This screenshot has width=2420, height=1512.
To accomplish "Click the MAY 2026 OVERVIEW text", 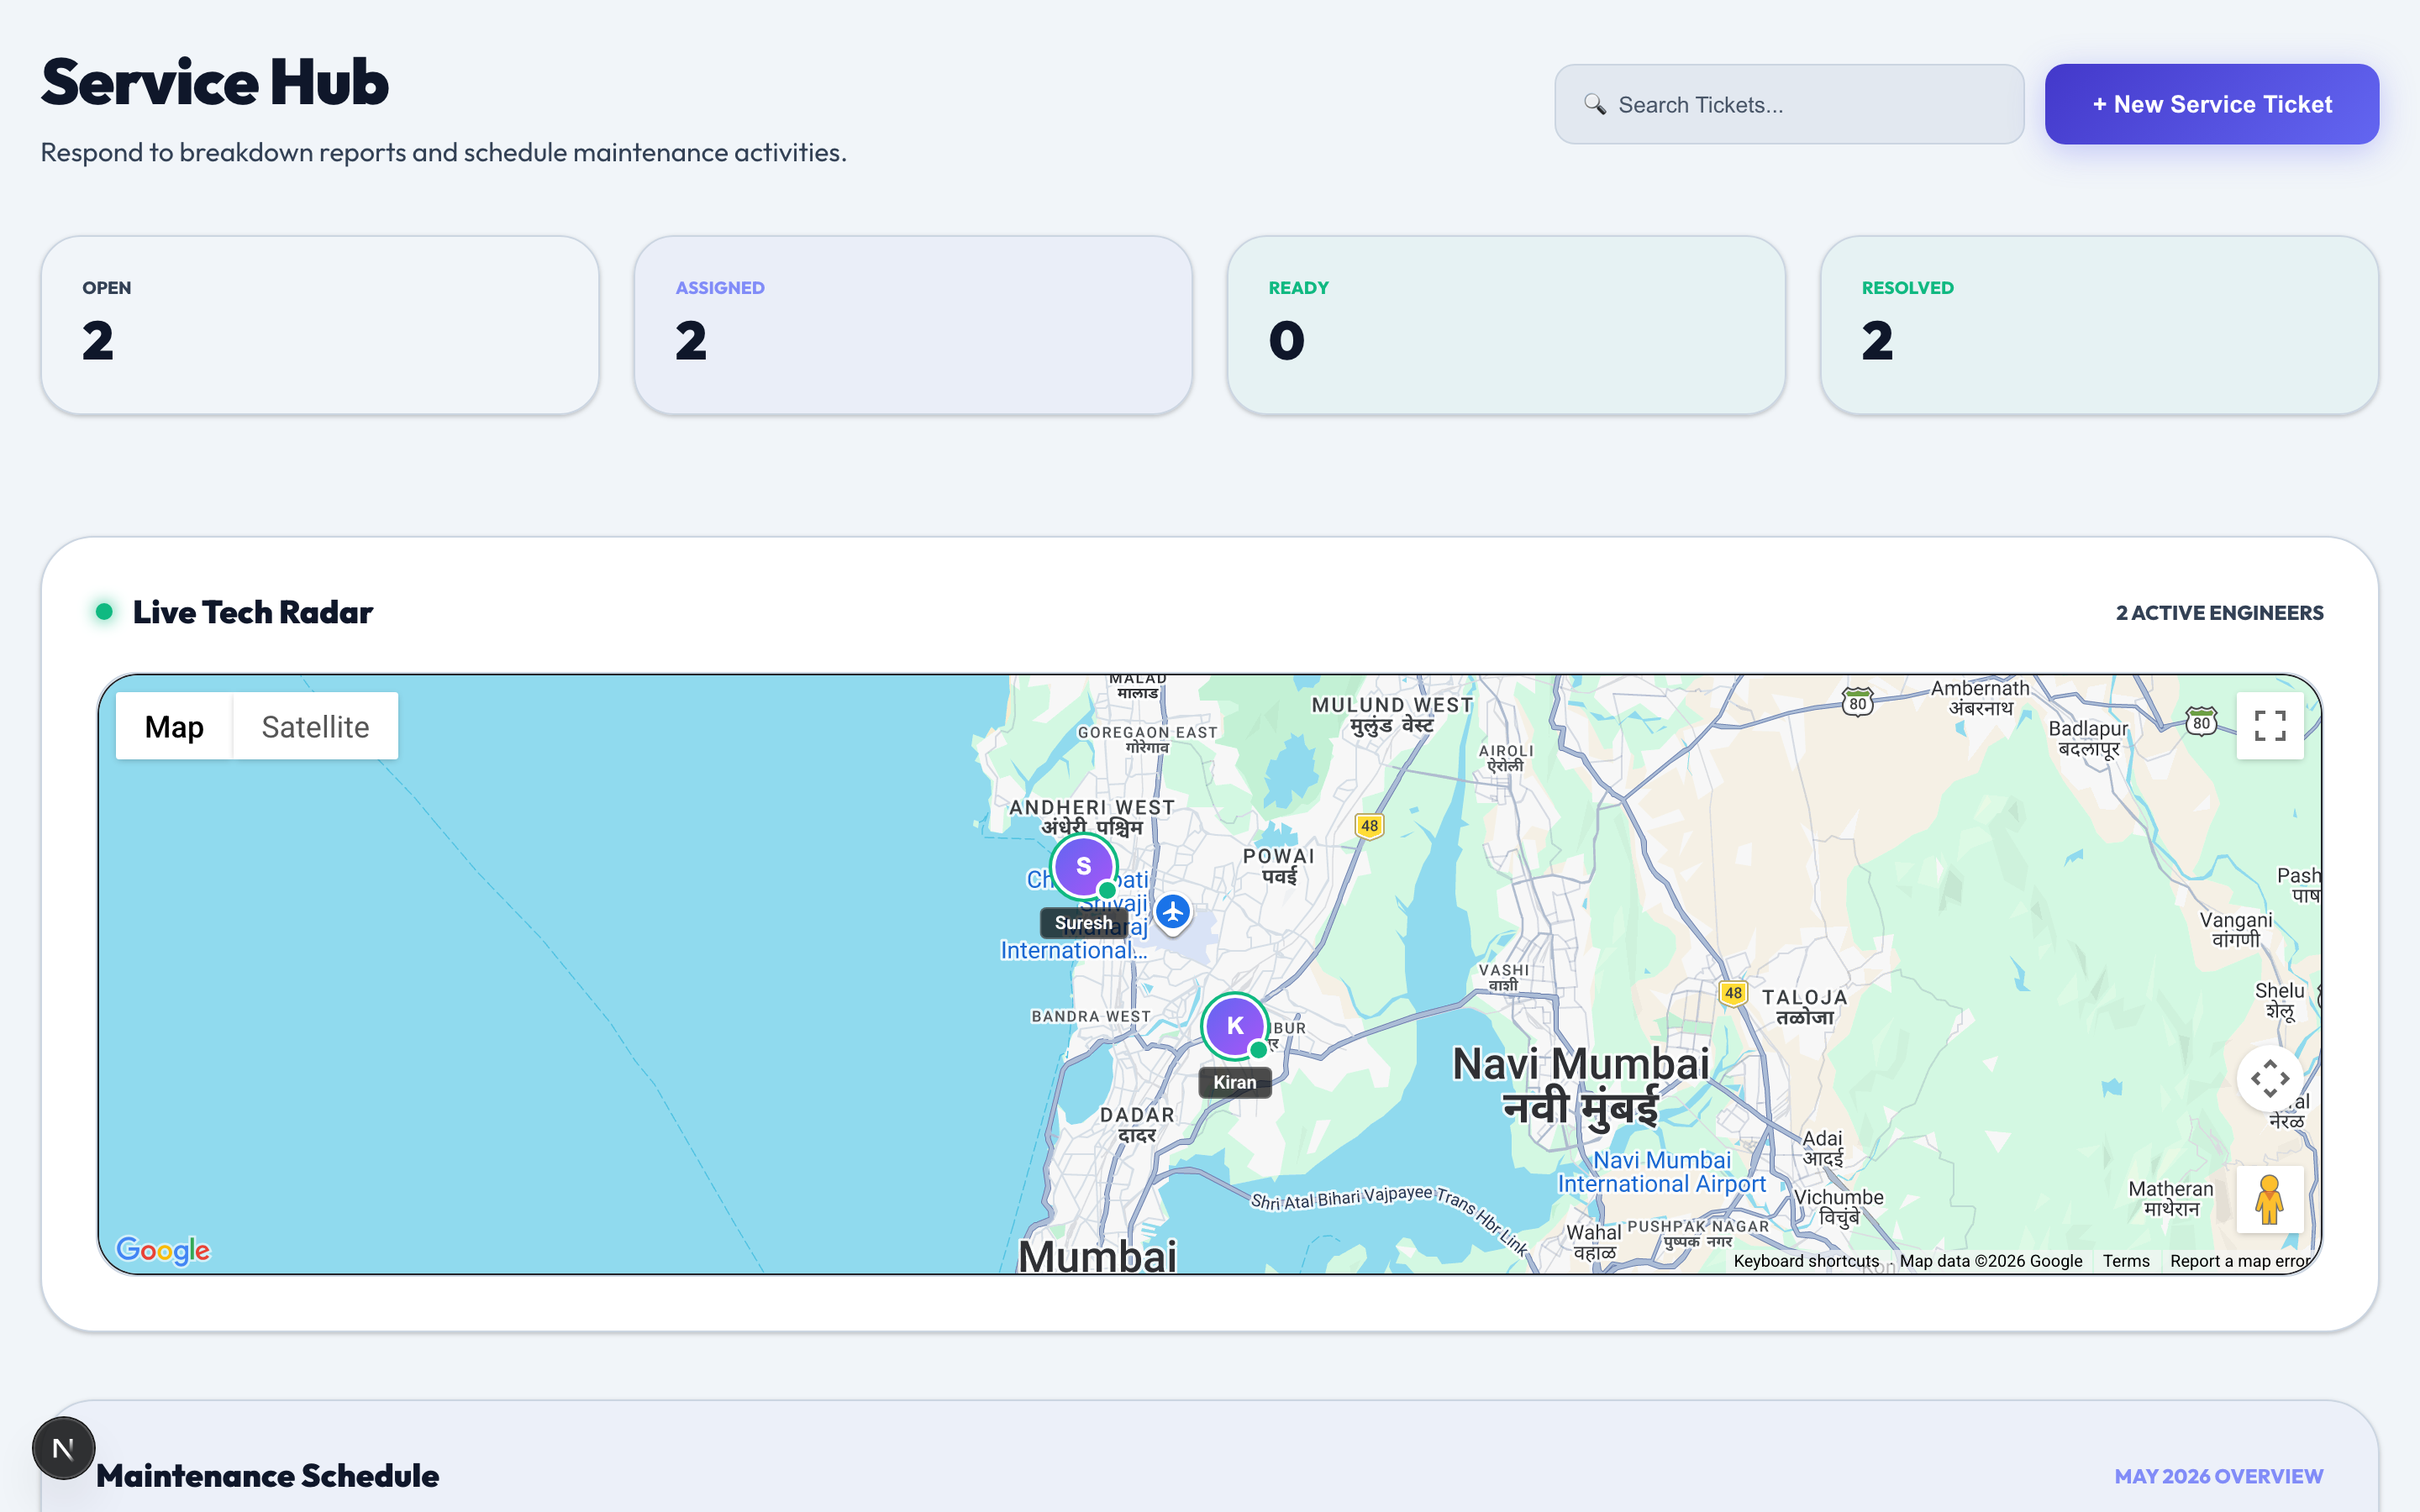I will 2218,1476.
